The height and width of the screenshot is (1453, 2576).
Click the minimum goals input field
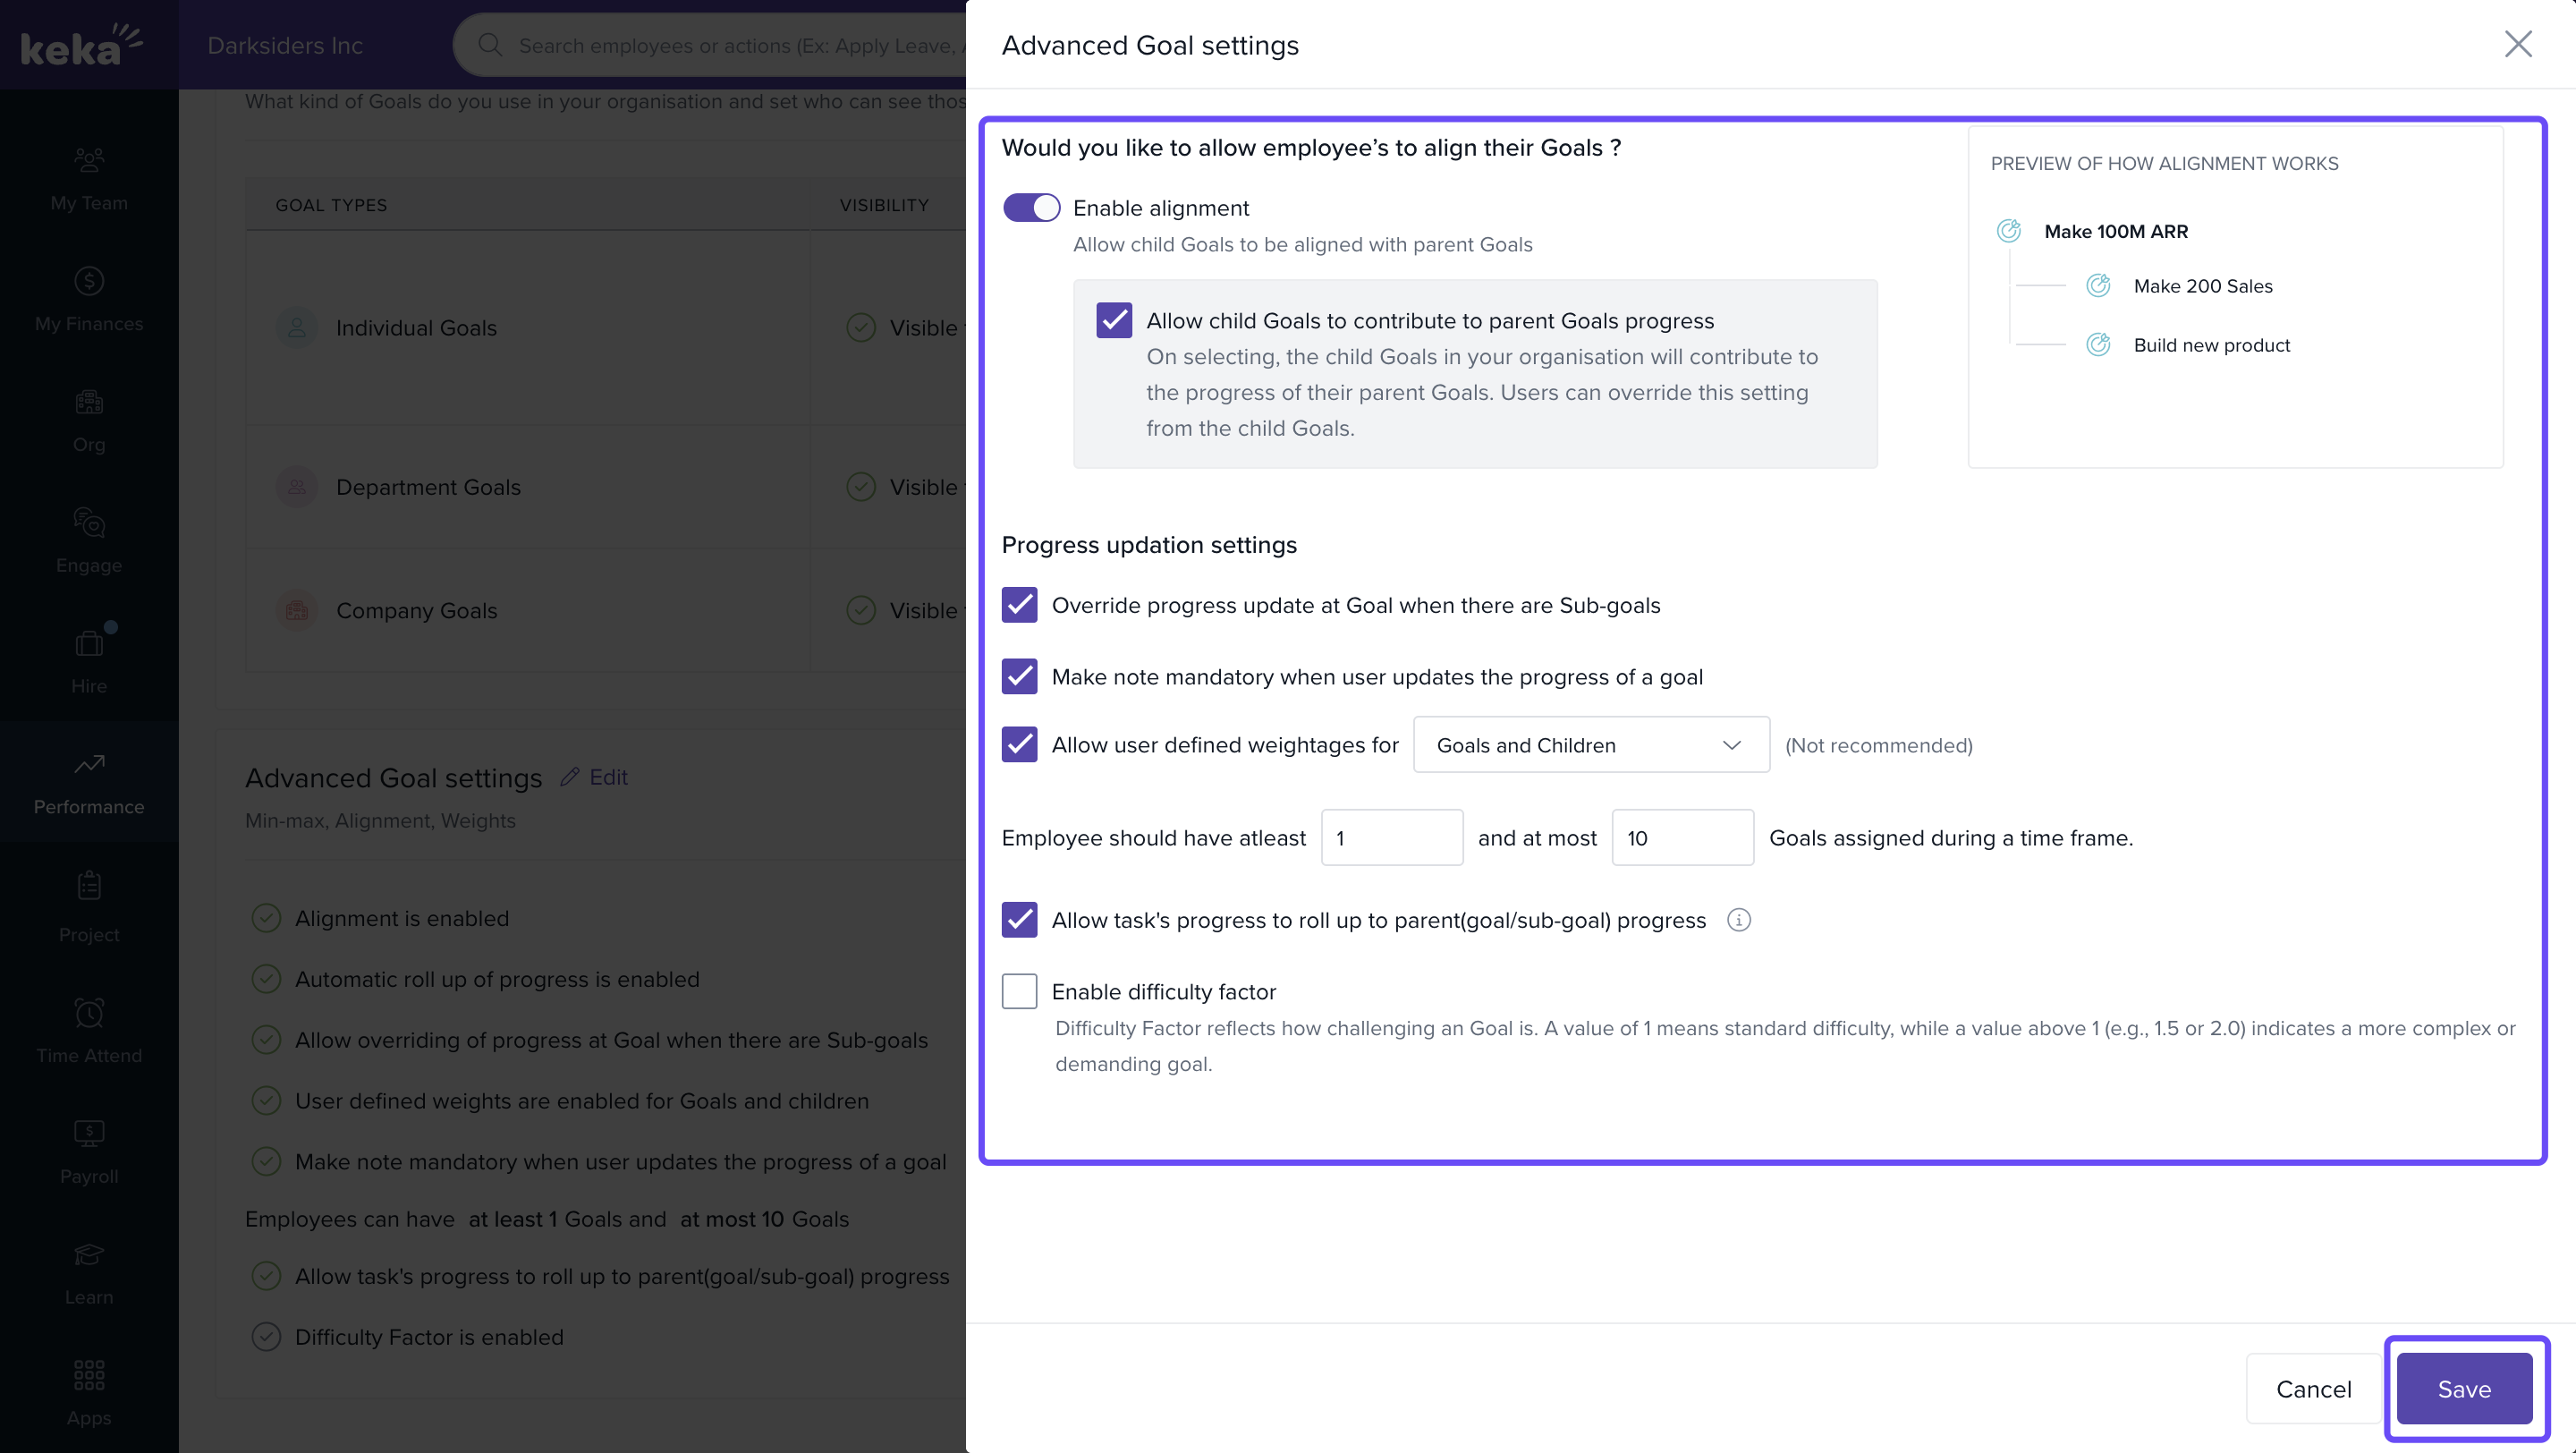pos(1391,838)
